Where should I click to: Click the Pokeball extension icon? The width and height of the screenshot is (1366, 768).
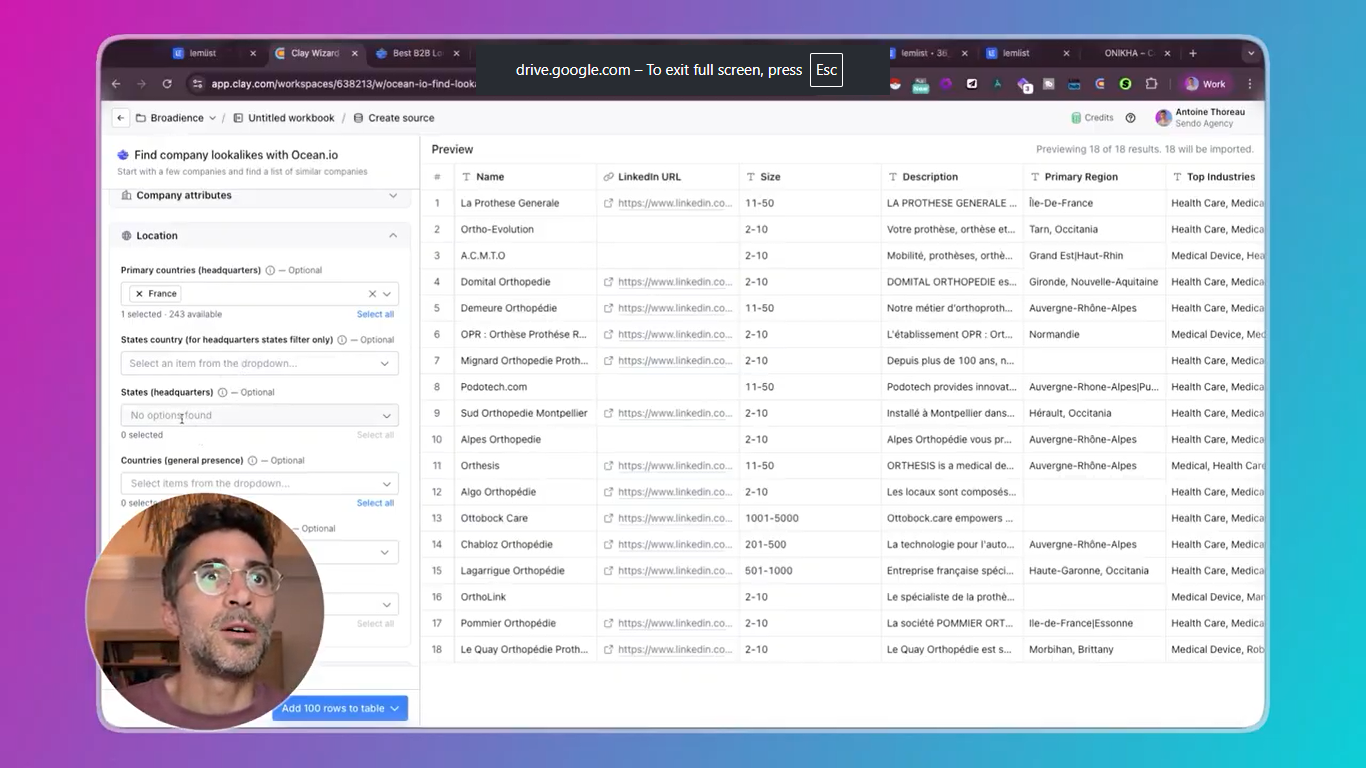pos(896,84)
